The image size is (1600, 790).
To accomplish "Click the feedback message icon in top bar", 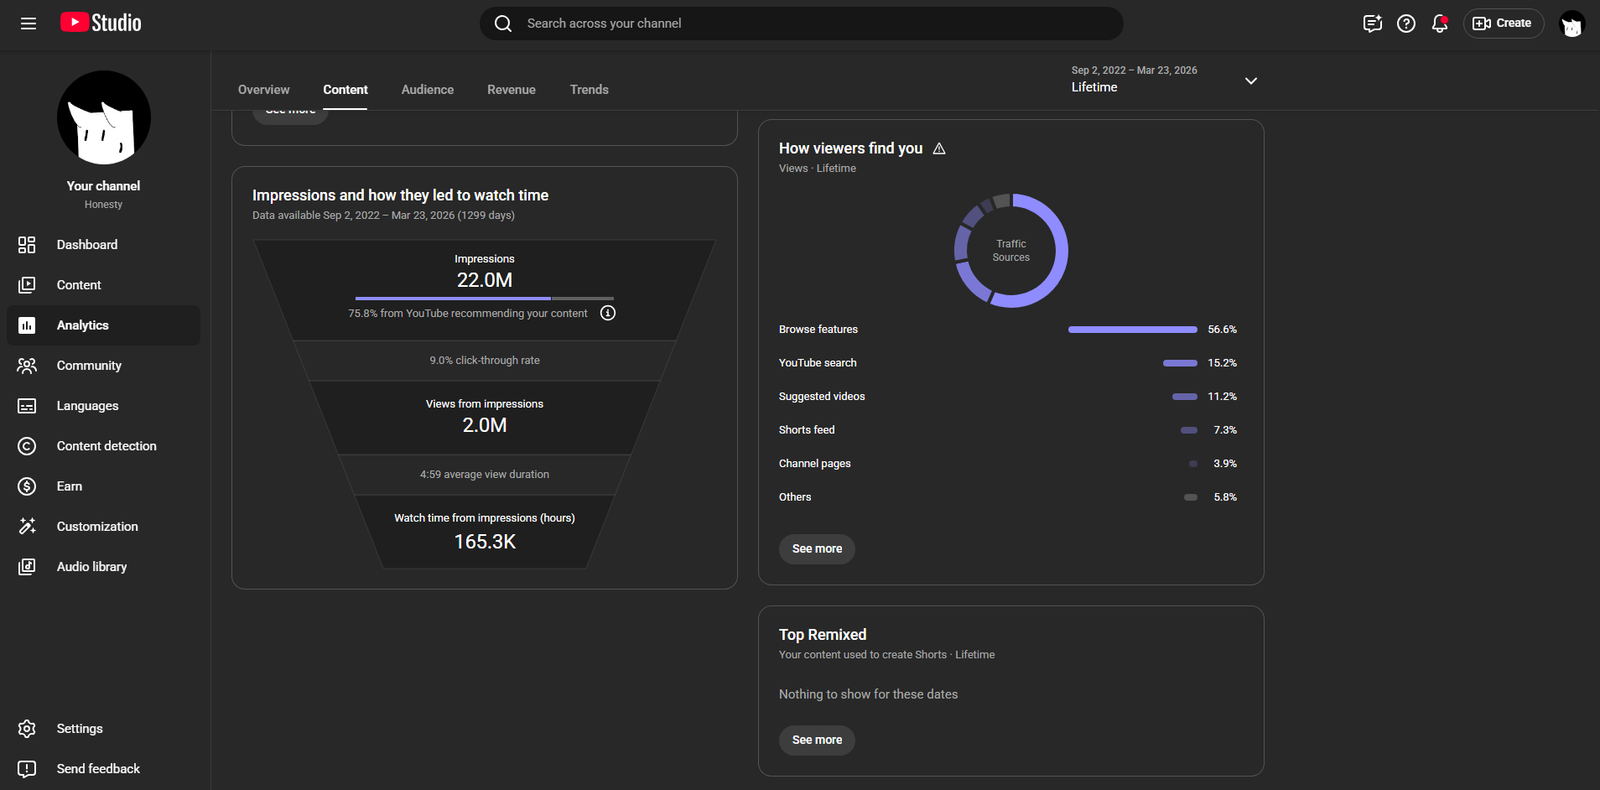I will click(x=1372, y=23).
